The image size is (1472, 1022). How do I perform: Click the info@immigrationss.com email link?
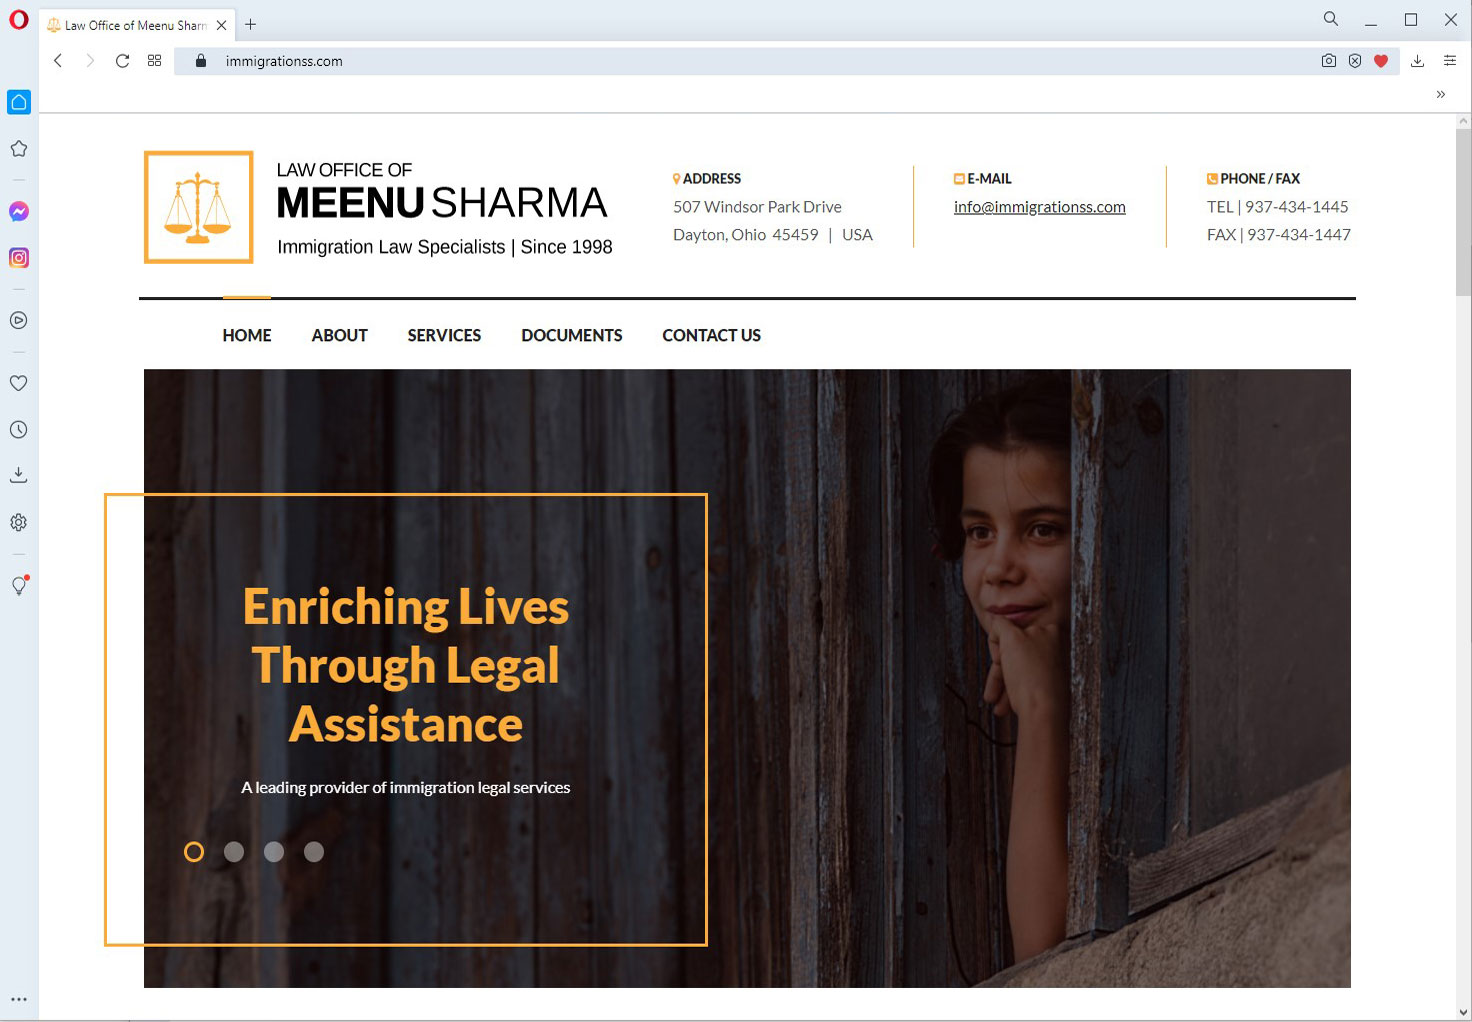1040,207
